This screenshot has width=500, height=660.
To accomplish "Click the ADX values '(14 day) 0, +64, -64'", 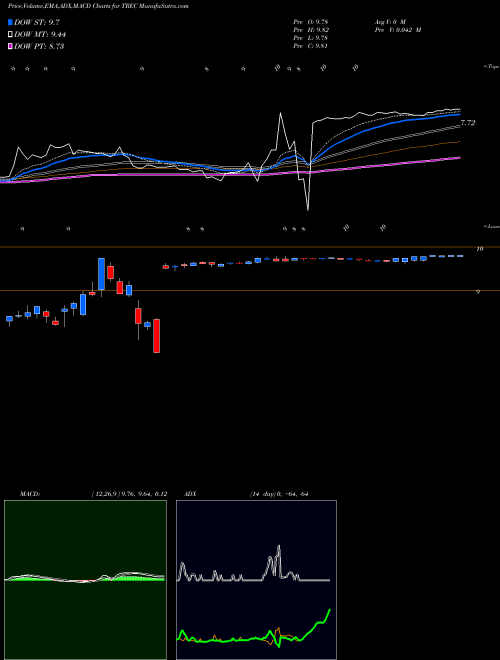I will coord(279,494).
